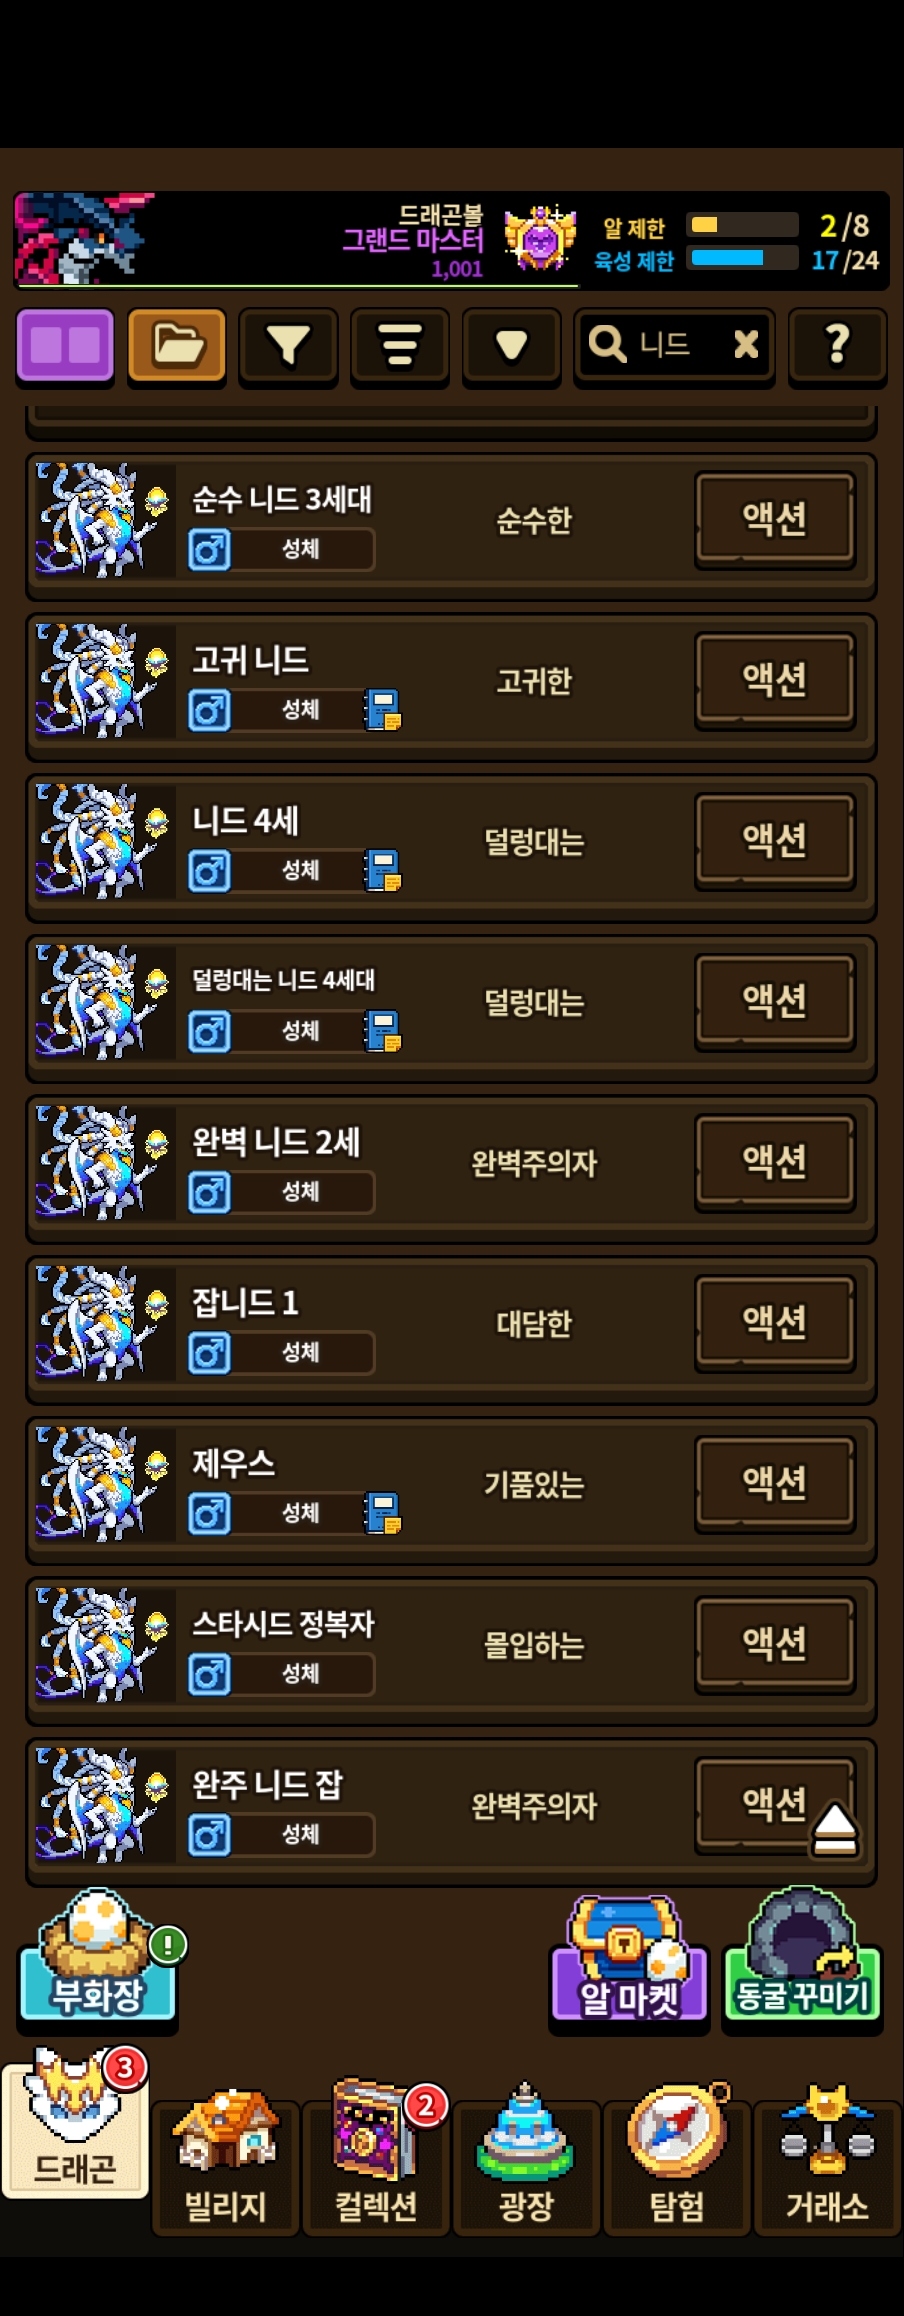Image resolution: width=904 pixels, height=2316 pixels.
Task: Clear the 니드 search text
Action: coord(746,345)
